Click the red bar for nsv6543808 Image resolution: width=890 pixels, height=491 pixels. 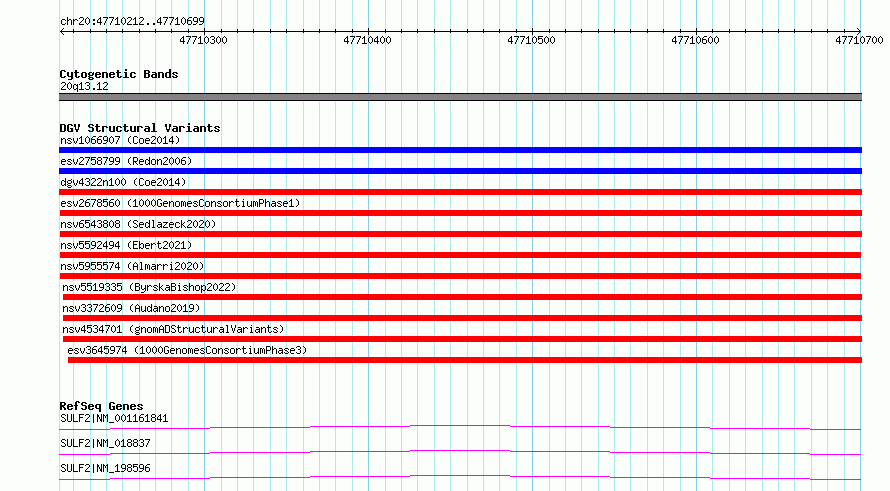[x=460, y=234]
